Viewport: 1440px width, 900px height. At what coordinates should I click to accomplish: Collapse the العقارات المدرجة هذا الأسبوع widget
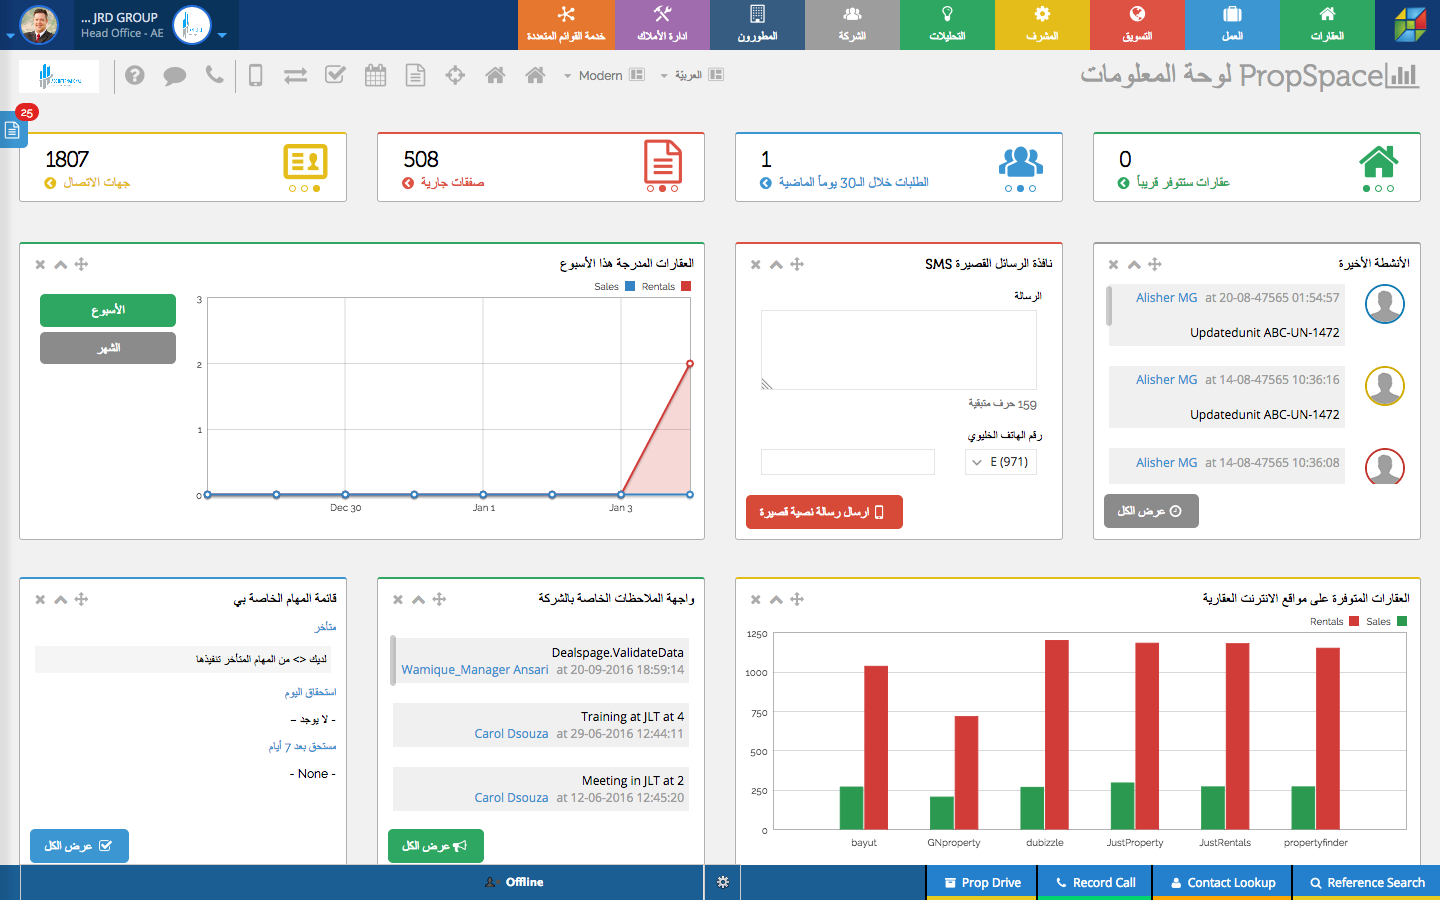pos(61,265)
